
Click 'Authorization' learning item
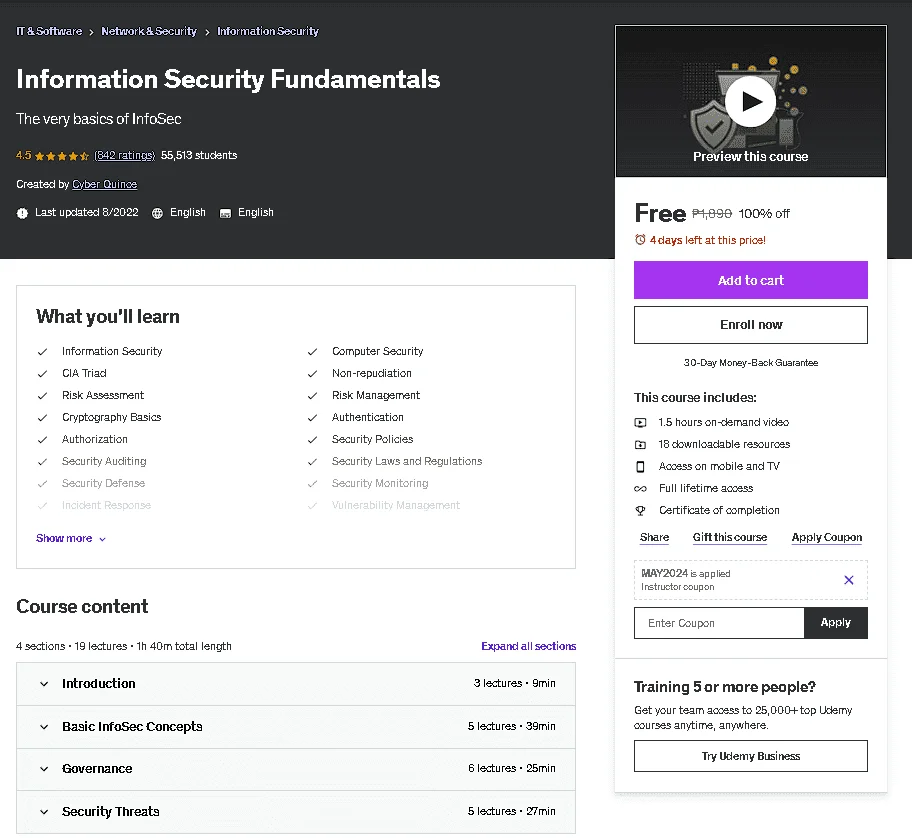95,440
